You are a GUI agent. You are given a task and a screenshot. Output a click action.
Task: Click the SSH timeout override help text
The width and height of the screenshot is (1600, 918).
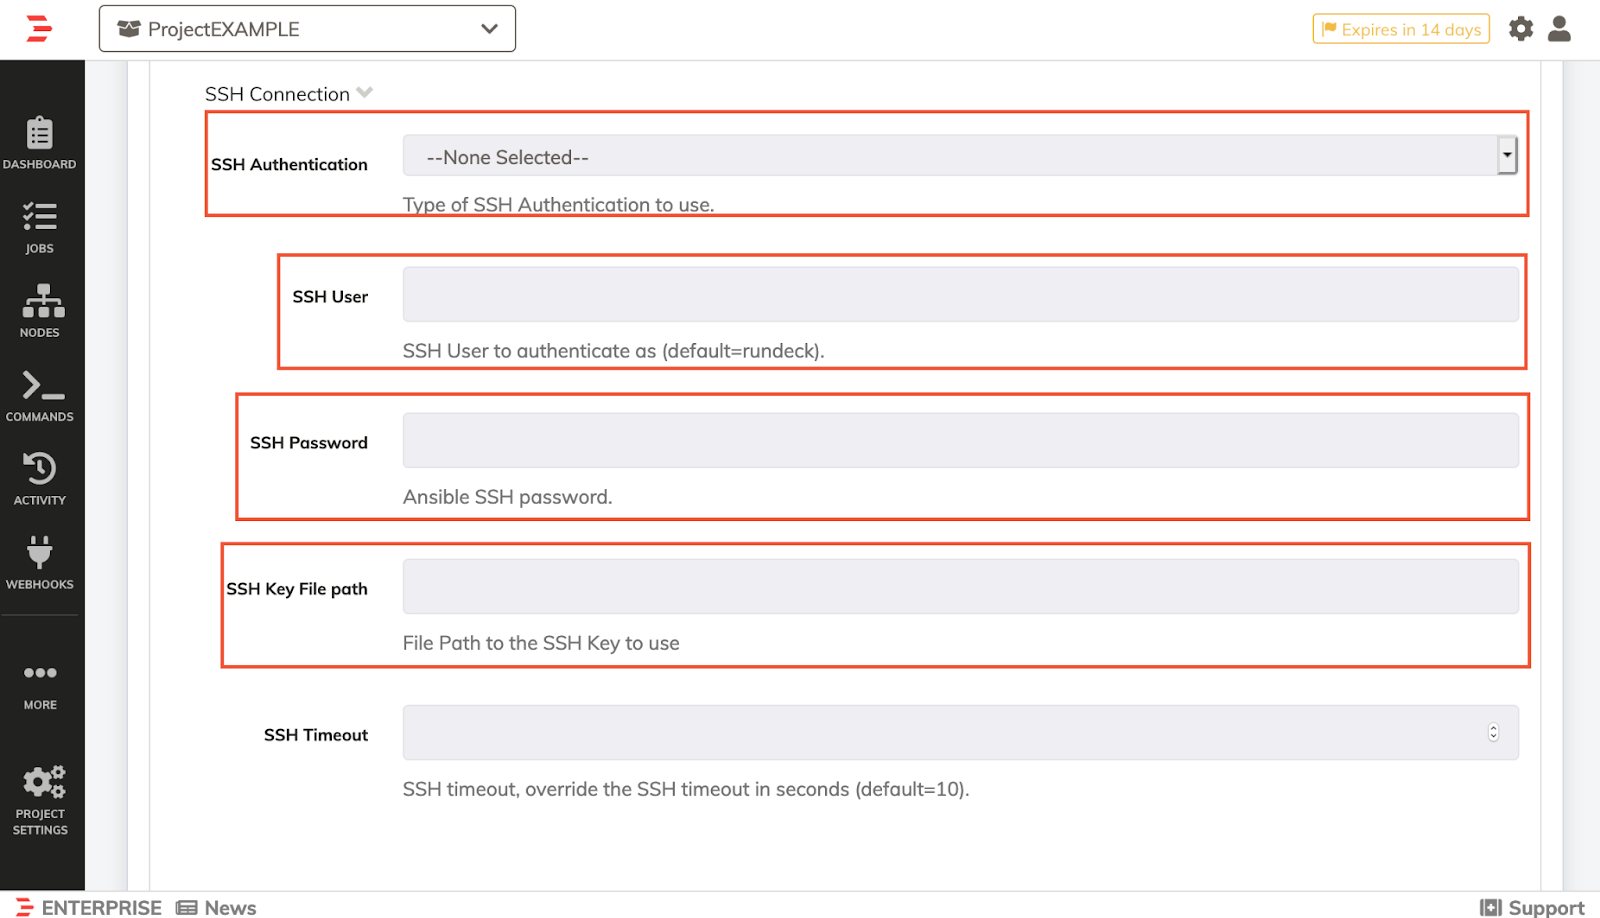(x=686, y=789)
